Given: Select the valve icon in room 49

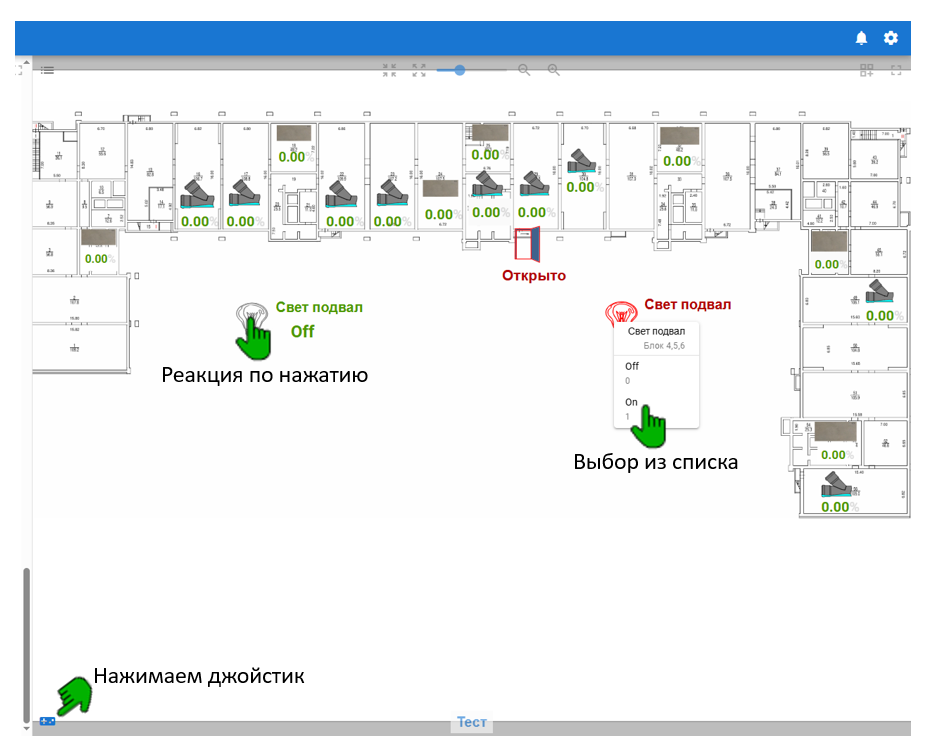Looking at the screenshot, I should click(x=880, y=291).
